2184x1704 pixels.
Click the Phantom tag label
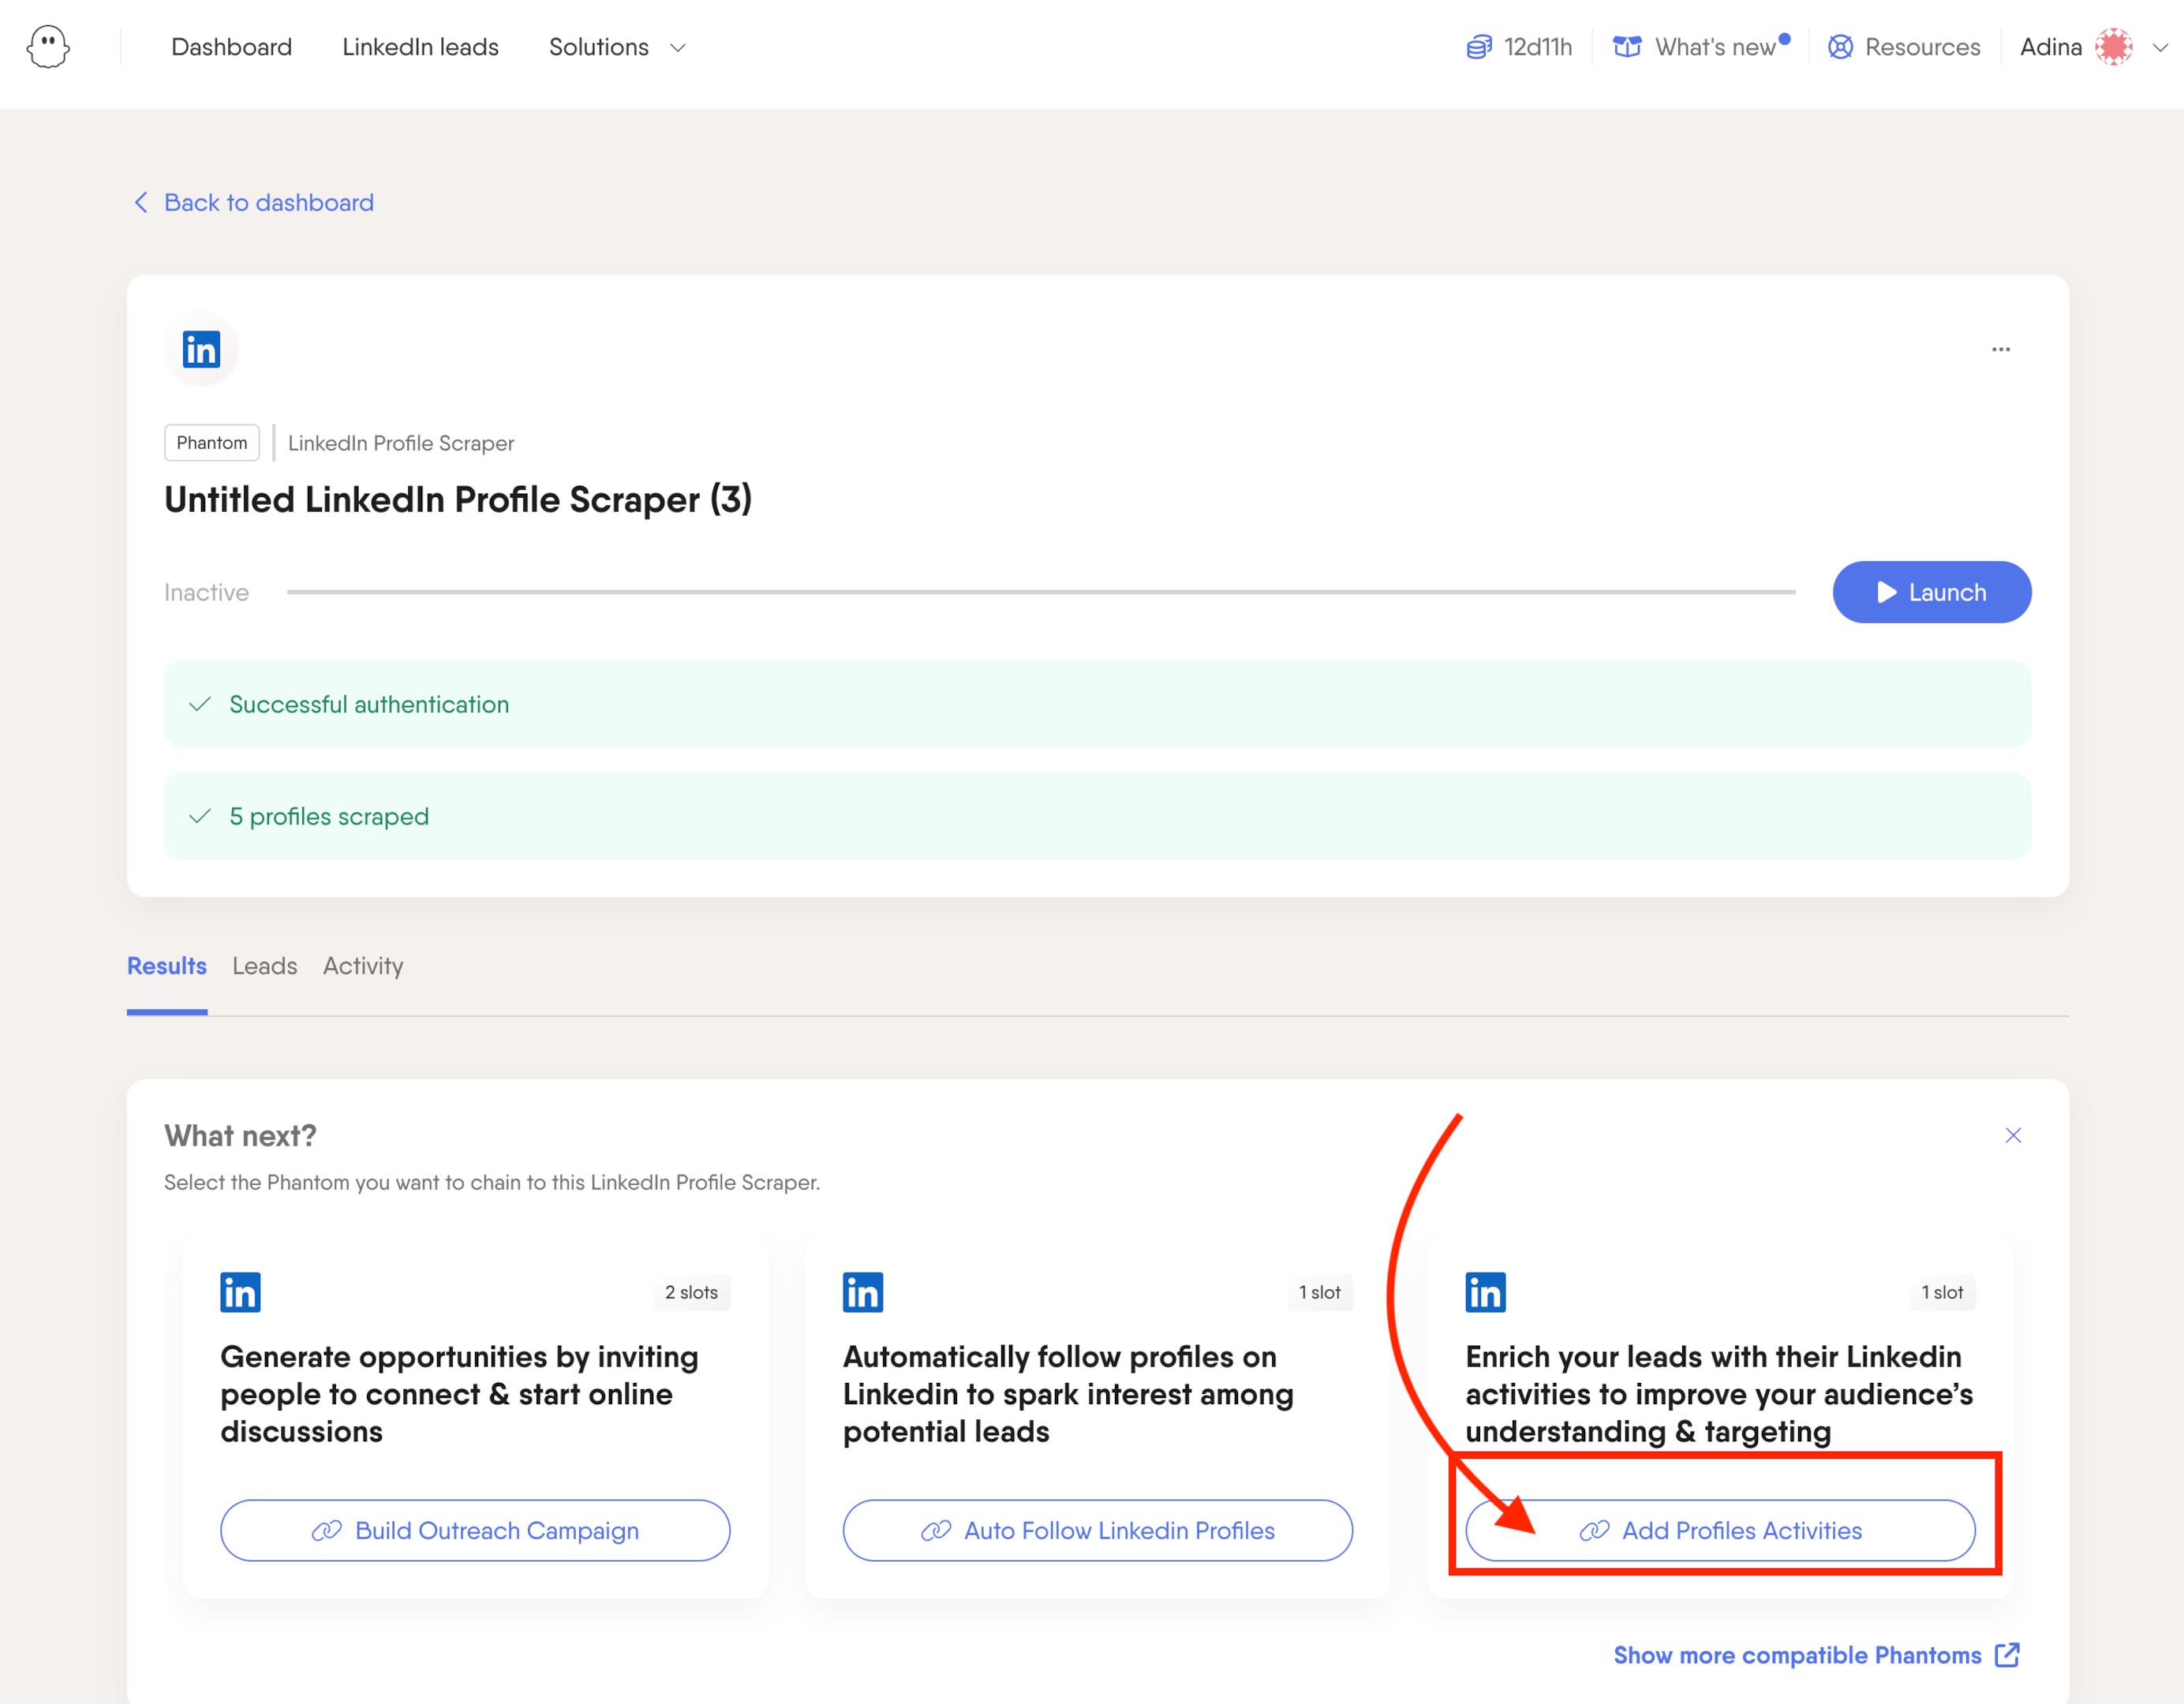[212, 442]
